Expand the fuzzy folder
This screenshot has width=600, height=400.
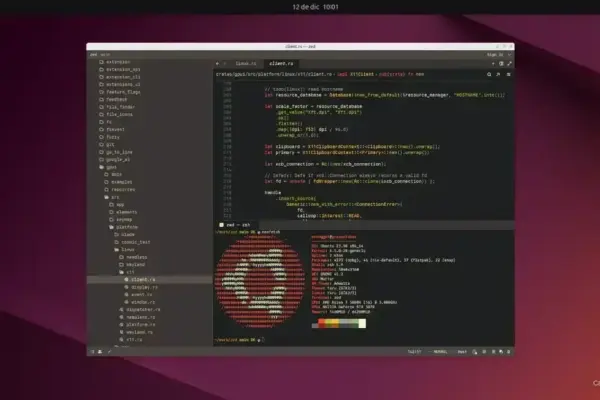pos(109,137)
